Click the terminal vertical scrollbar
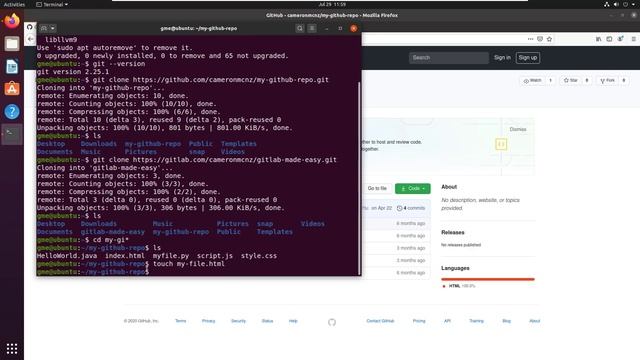The image size is (640, 360). pyautogui.click(x=359, y=178)
